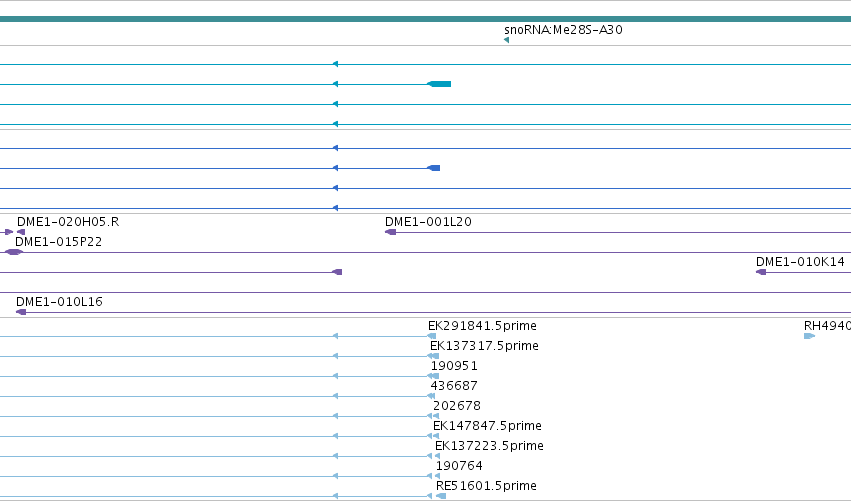The image size is (851, 501).
Task: Click the DME1-015P22 purple glyph
Action: click(14, 252)
